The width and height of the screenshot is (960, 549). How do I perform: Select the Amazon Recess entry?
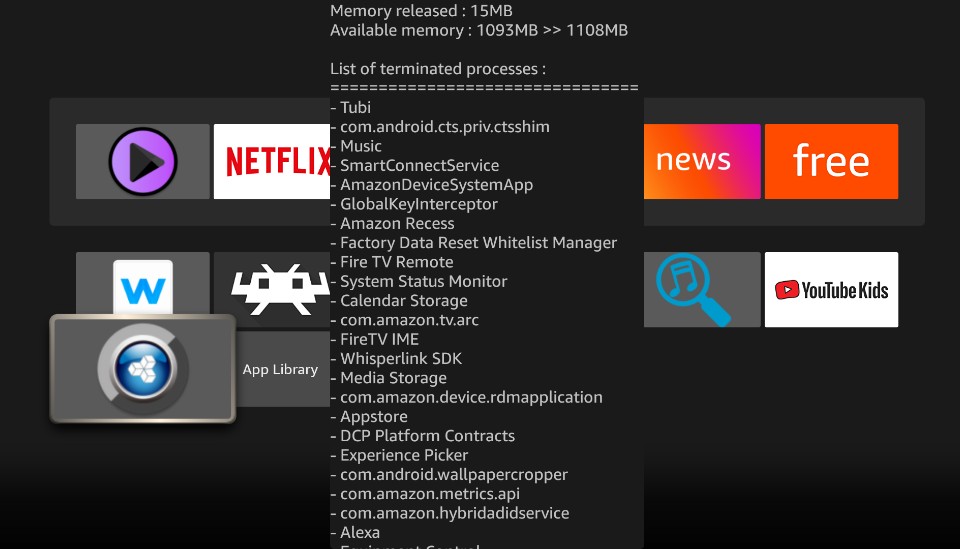(x=392, y=223)
